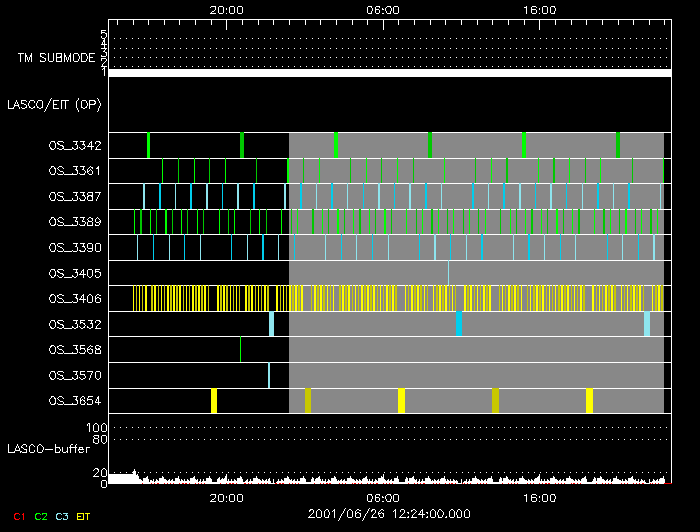Image resolution: width=700 pixels, height=532 pixels.
Task: Click the first green marker in OS_3342 row
Action: point(148,145)
